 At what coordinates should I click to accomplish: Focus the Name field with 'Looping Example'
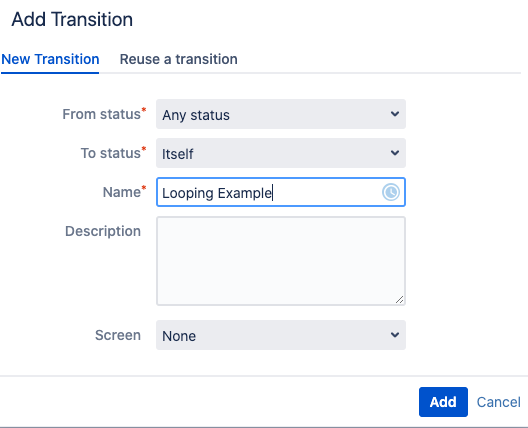281,192
